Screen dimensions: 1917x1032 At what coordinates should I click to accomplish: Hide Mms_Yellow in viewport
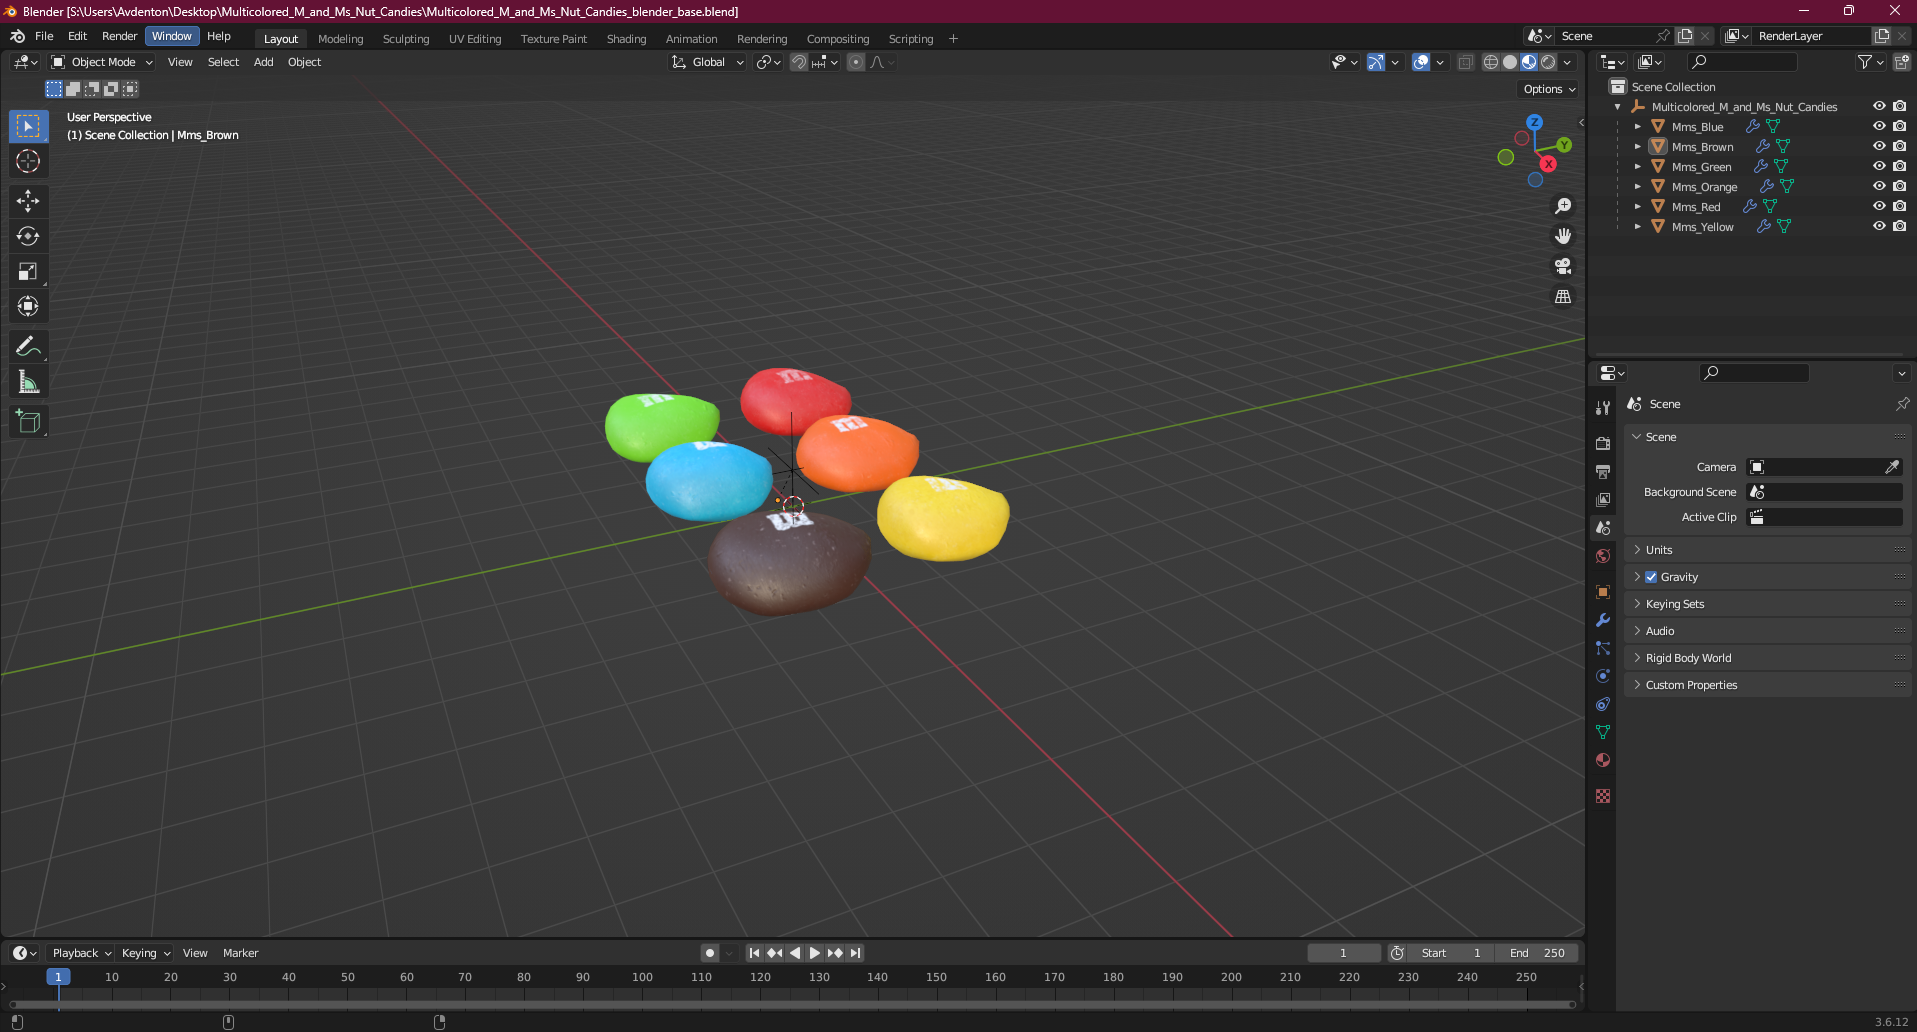click(x=1879, y=226)
